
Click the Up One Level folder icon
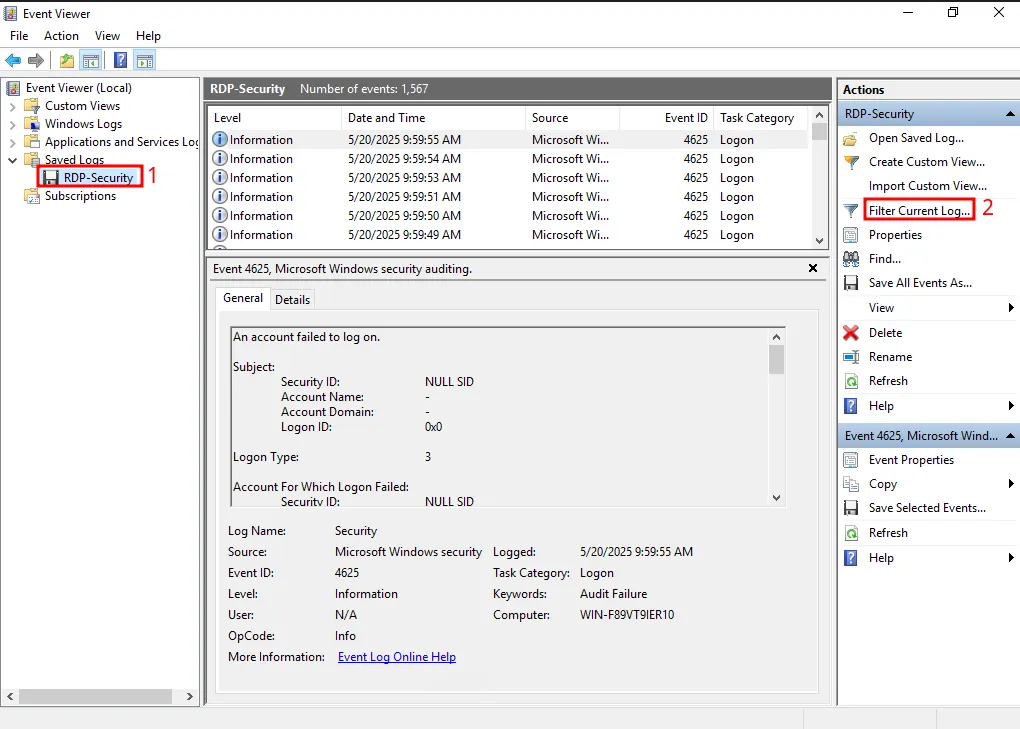pos(66,60)
